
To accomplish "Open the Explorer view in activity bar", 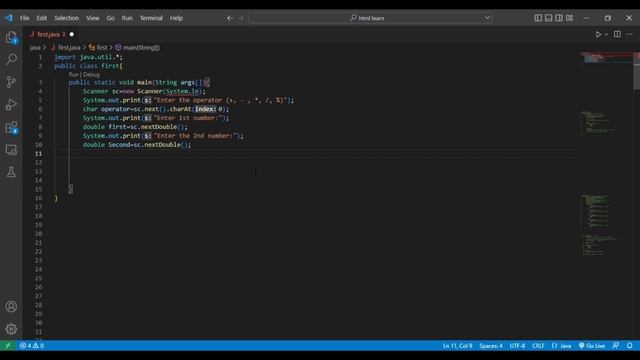I will point(11,38).
